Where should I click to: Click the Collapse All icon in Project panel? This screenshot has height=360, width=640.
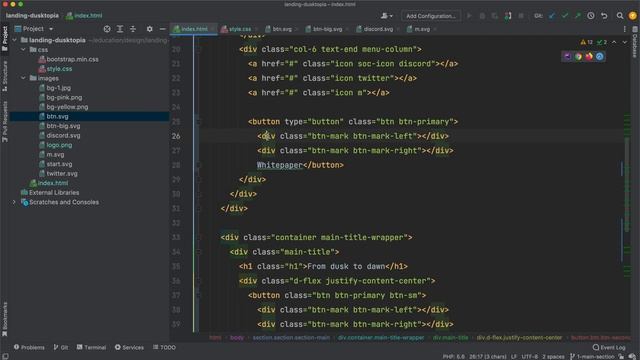(133, 29)
